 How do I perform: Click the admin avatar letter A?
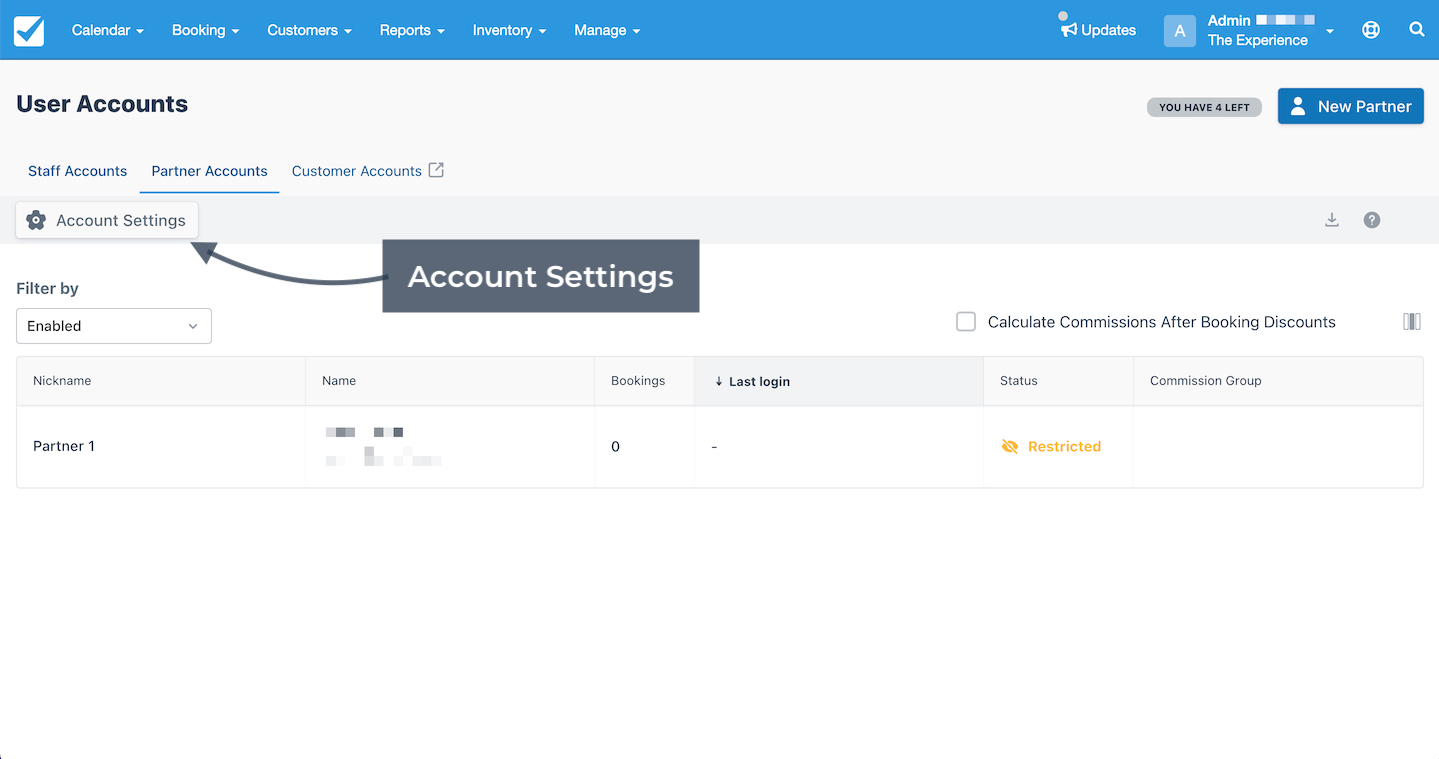coord(1180,31)
